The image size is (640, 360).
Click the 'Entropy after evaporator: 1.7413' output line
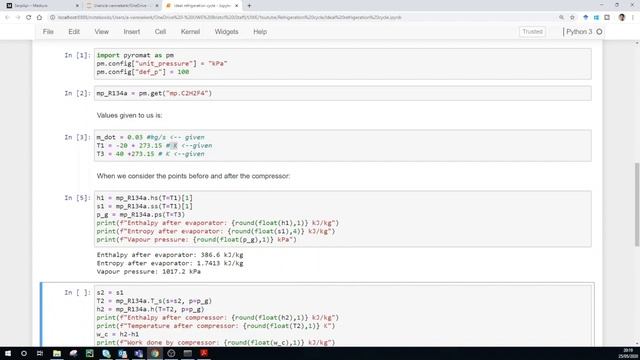170,263
